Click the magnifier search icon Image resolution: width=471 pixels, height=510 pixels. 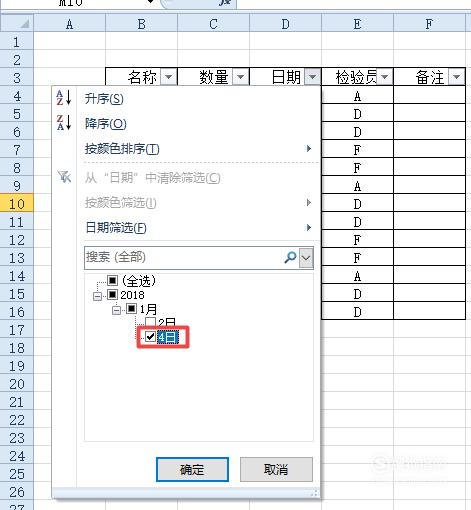(290, 257)
